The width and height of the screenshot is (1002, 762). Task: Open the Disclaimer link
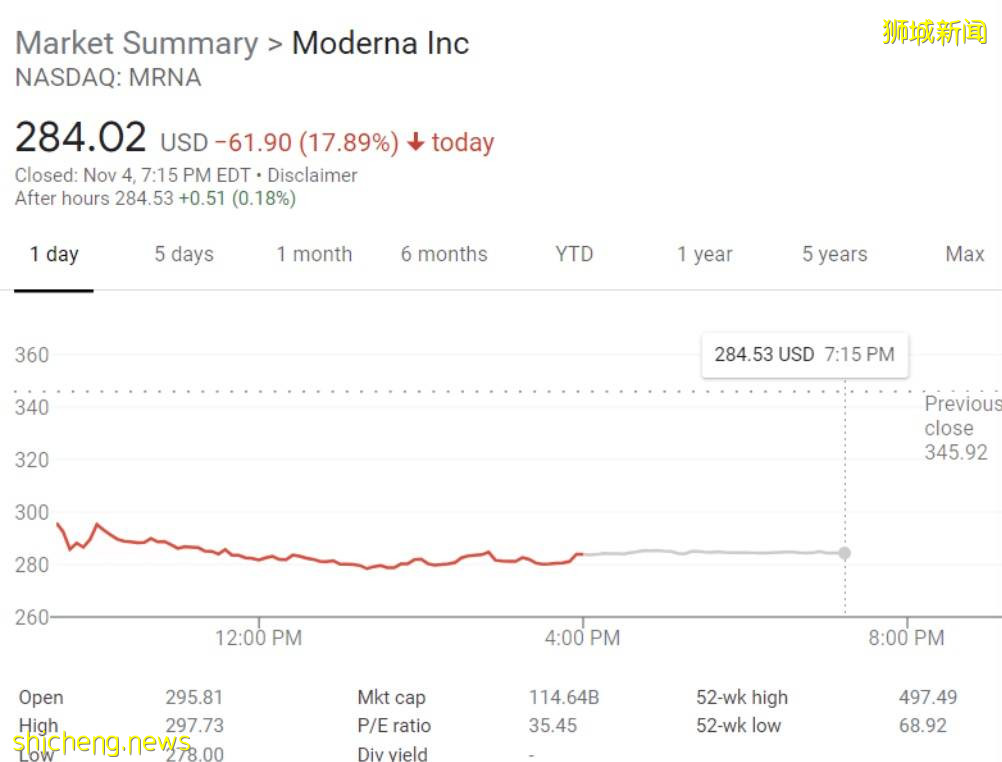click(x=312, y=176)
